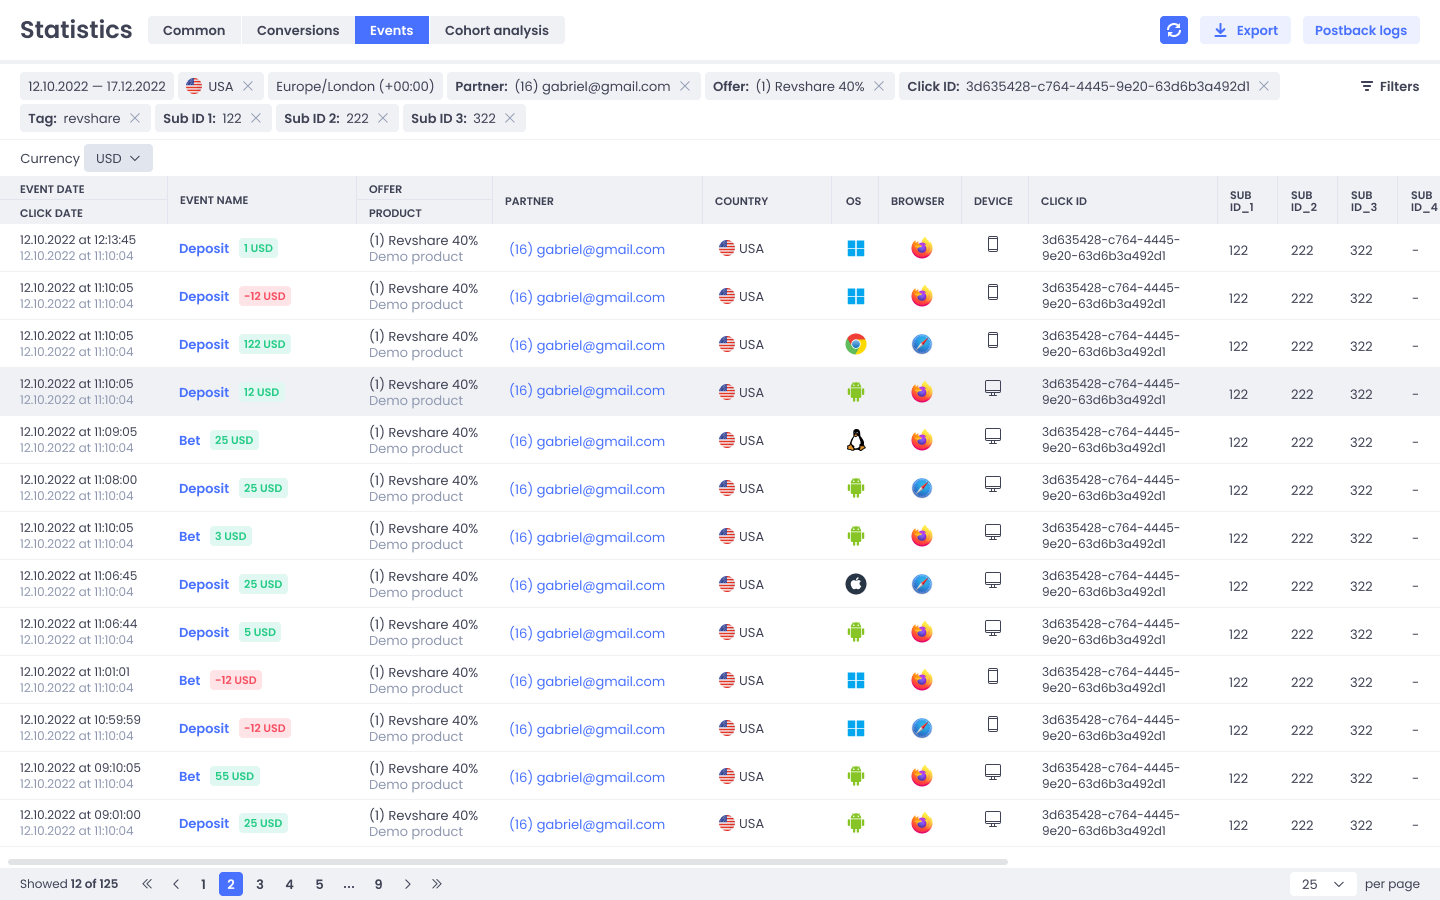Open the Filters panel

tap(1390, 86)
